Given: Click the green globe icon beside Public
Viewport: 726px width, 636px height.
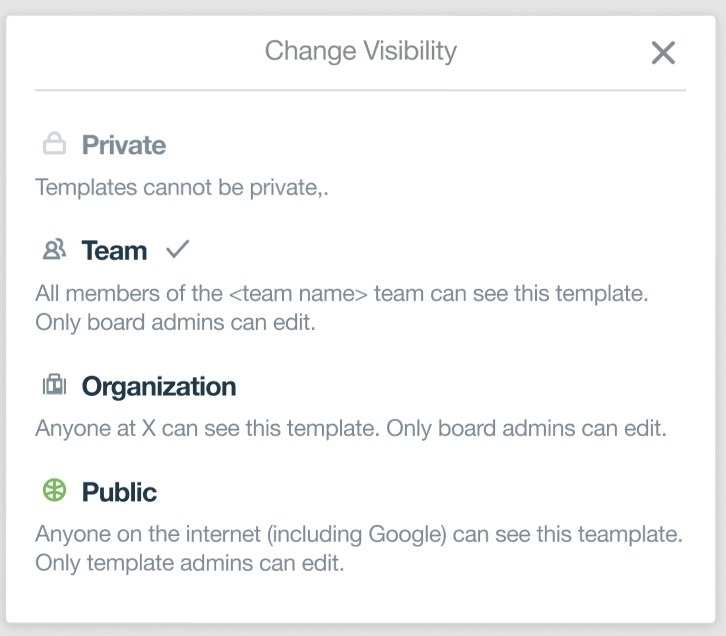Looking at the screenshot, I should (54, 491).
